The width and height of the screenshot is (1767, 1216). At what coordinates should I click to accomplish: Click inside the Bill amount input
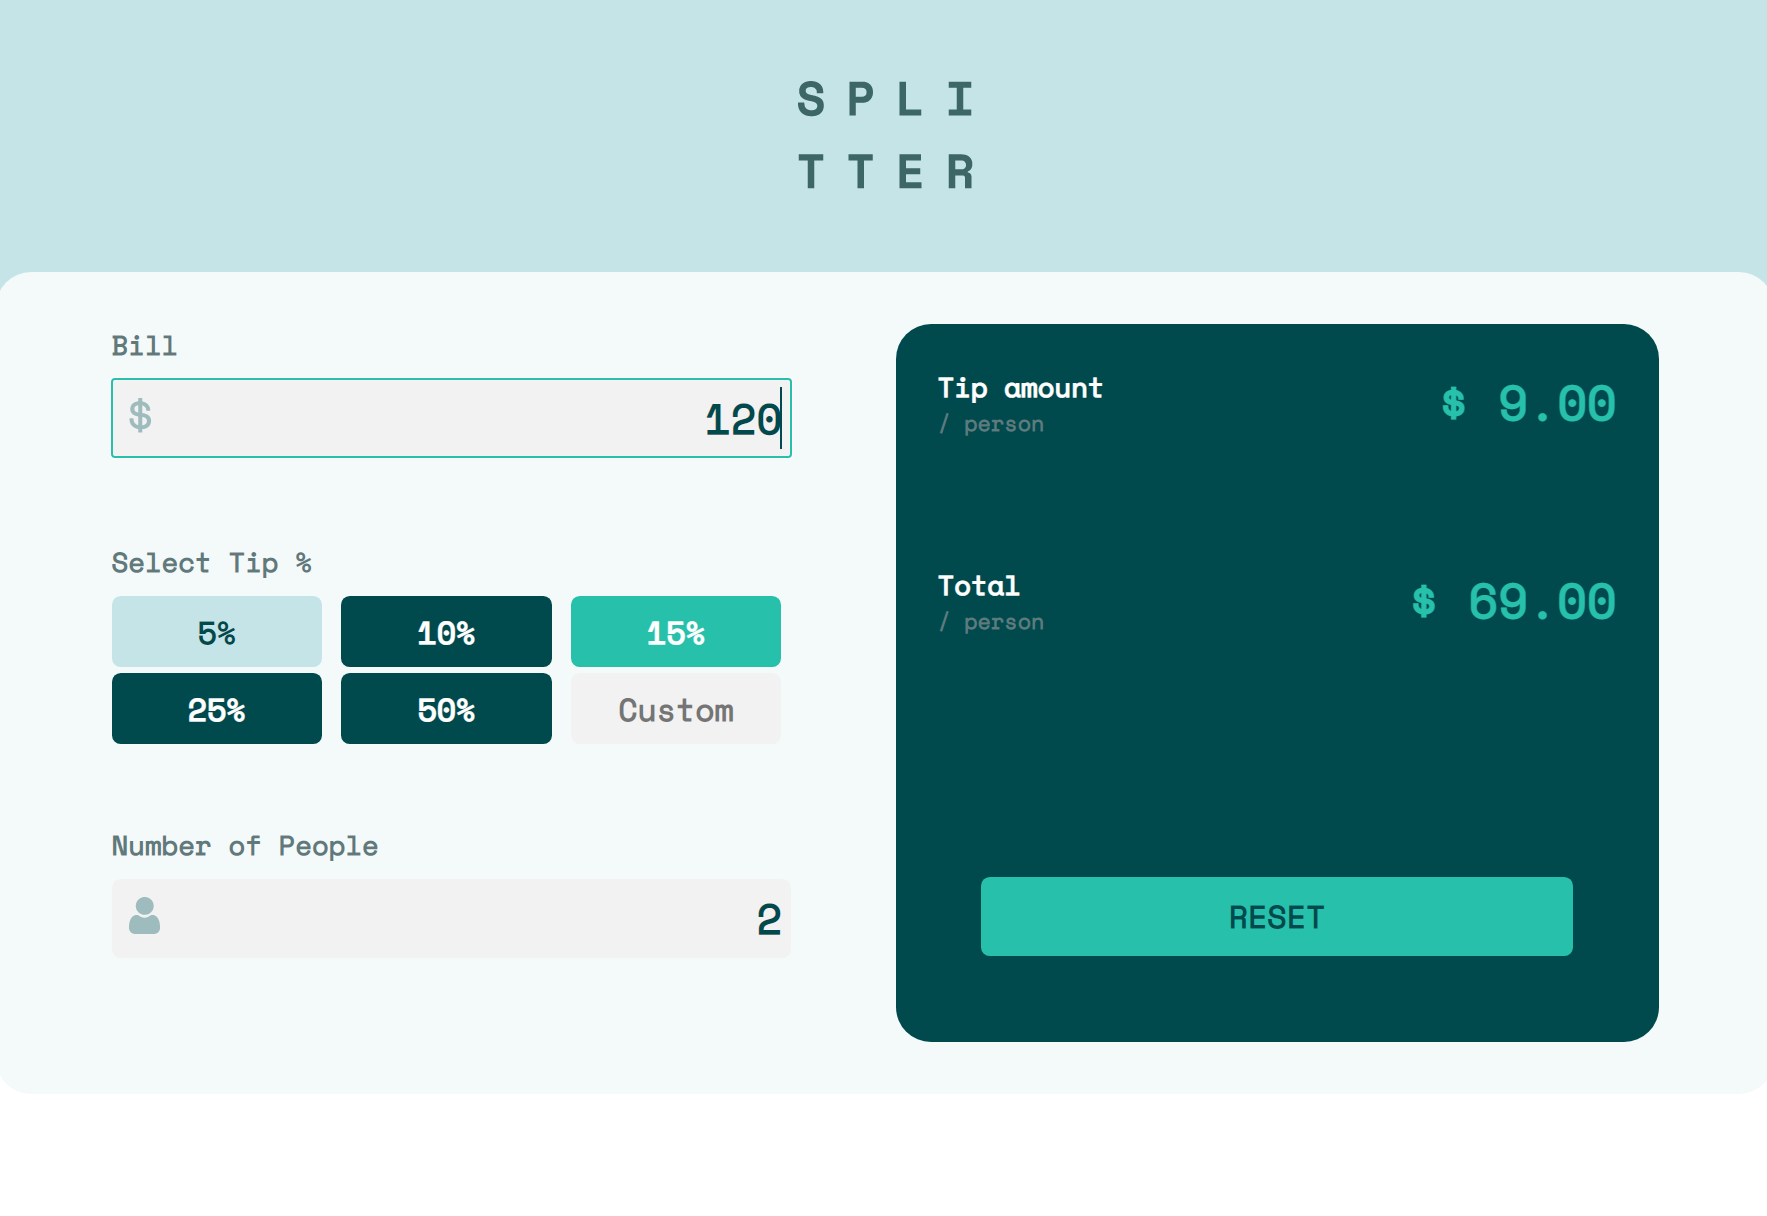(x=450, y=418)
